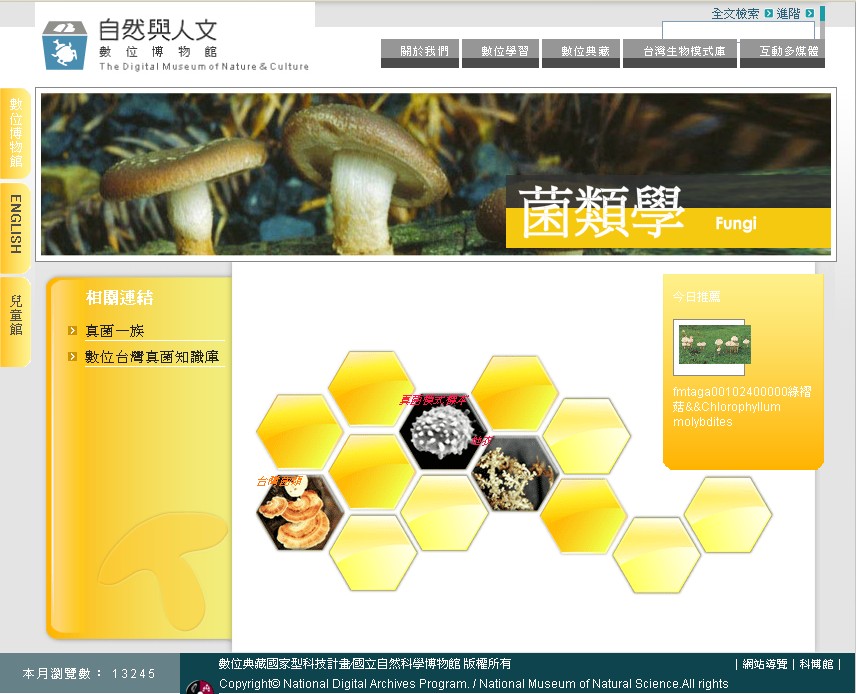Click the bullet arrow beside 真菌一族
856x694 pixels.
click(x=73, y=331)
